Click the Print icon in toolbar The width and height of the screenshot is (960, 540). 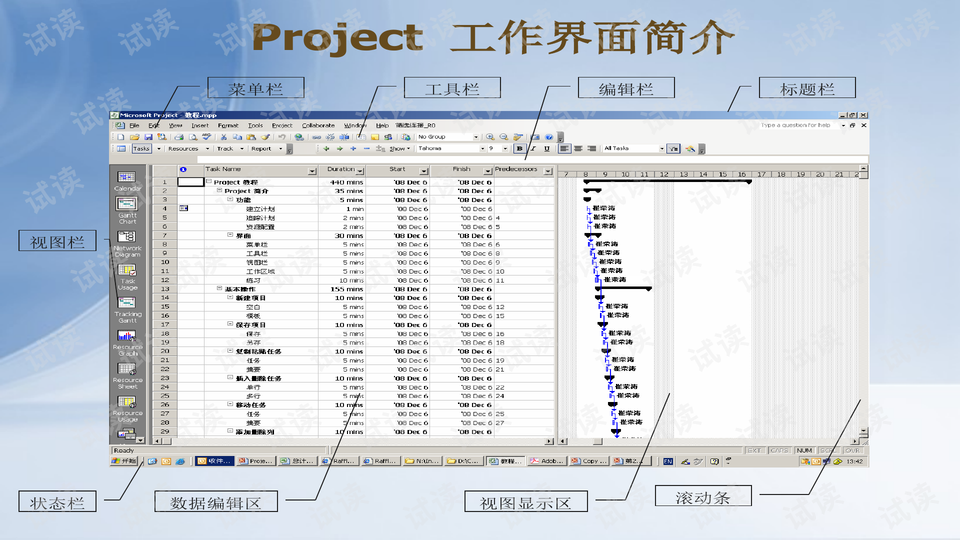point(179,137)
